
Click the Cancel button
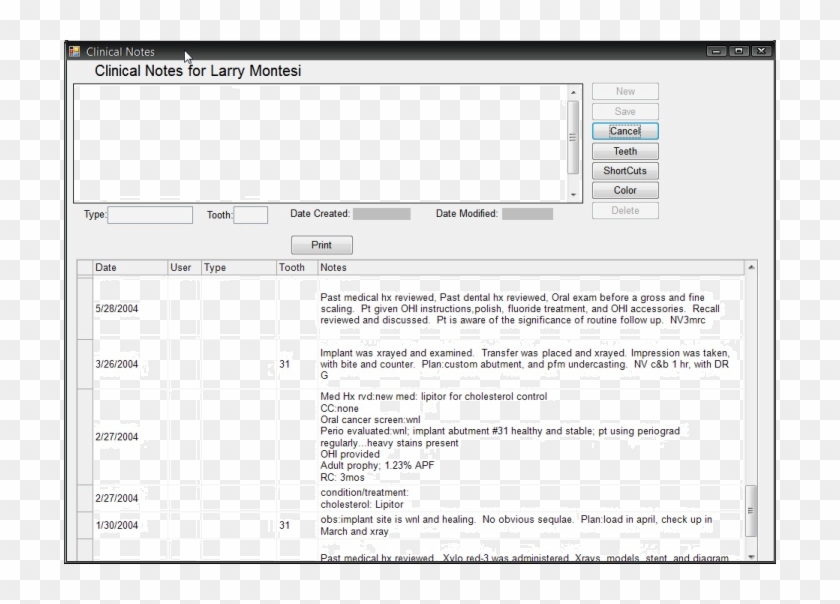tap(624, 131)
